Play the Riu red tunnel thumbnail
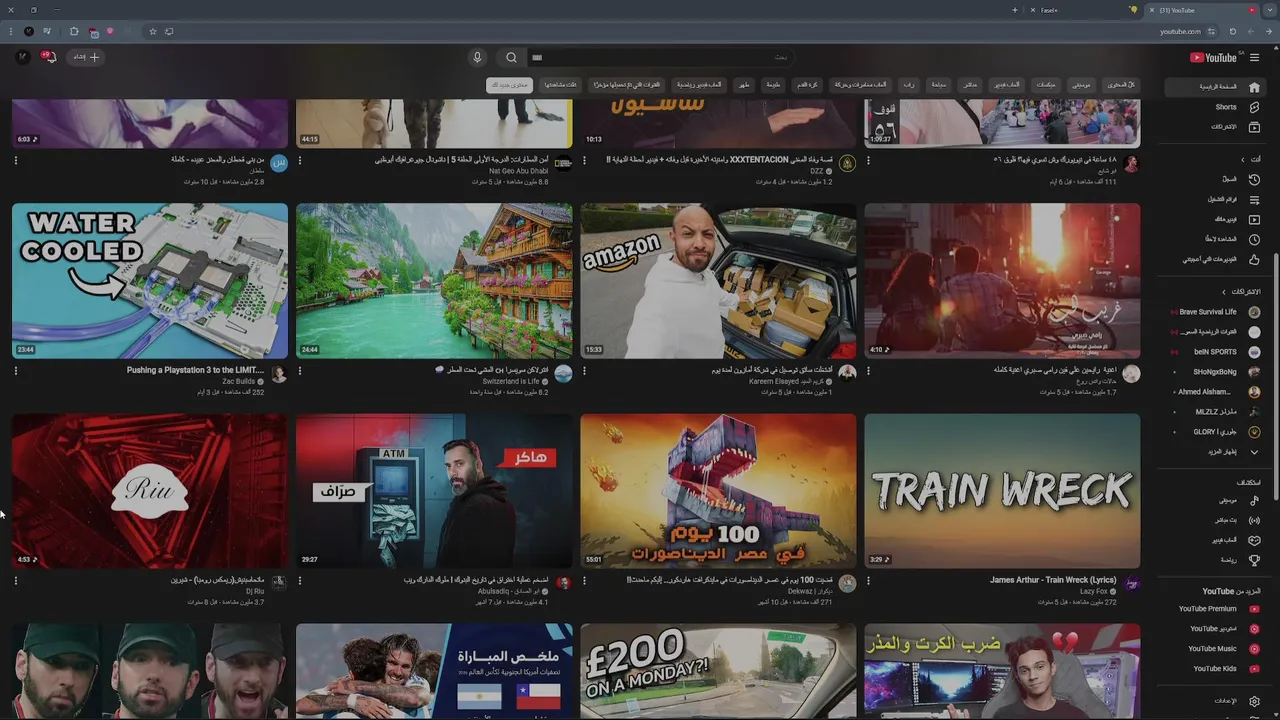The image size is (1280, 720). pos(150,491)
